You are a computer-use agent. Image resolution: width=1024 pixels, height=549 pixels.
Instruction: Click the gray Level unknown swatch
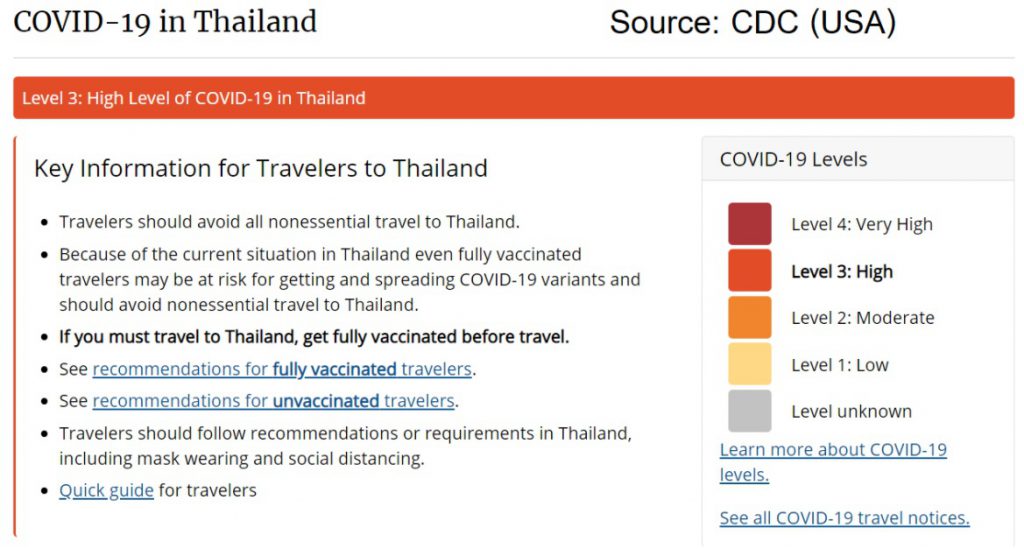[x=750, y=411]
